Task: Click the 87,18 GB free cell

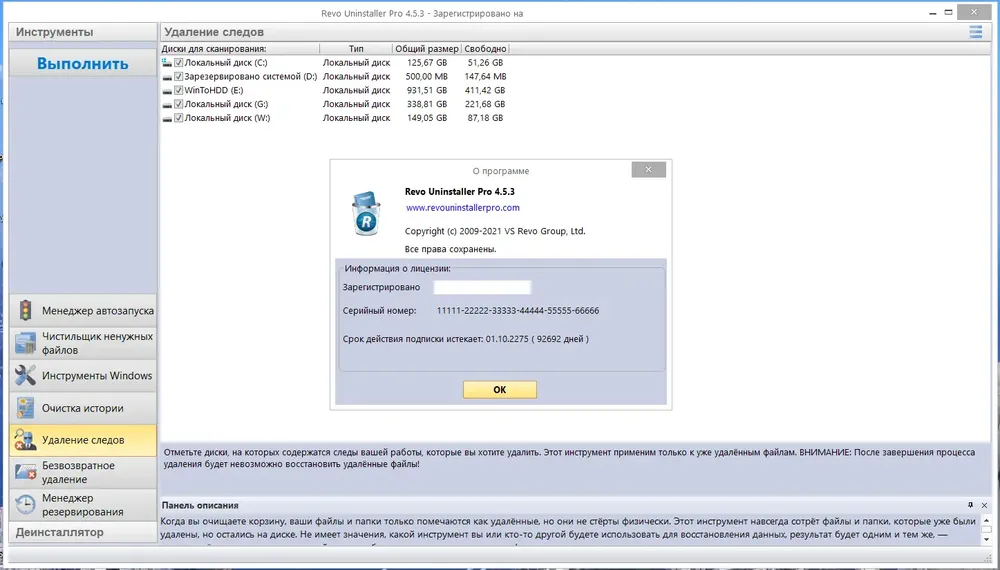Action: point(485,118)
